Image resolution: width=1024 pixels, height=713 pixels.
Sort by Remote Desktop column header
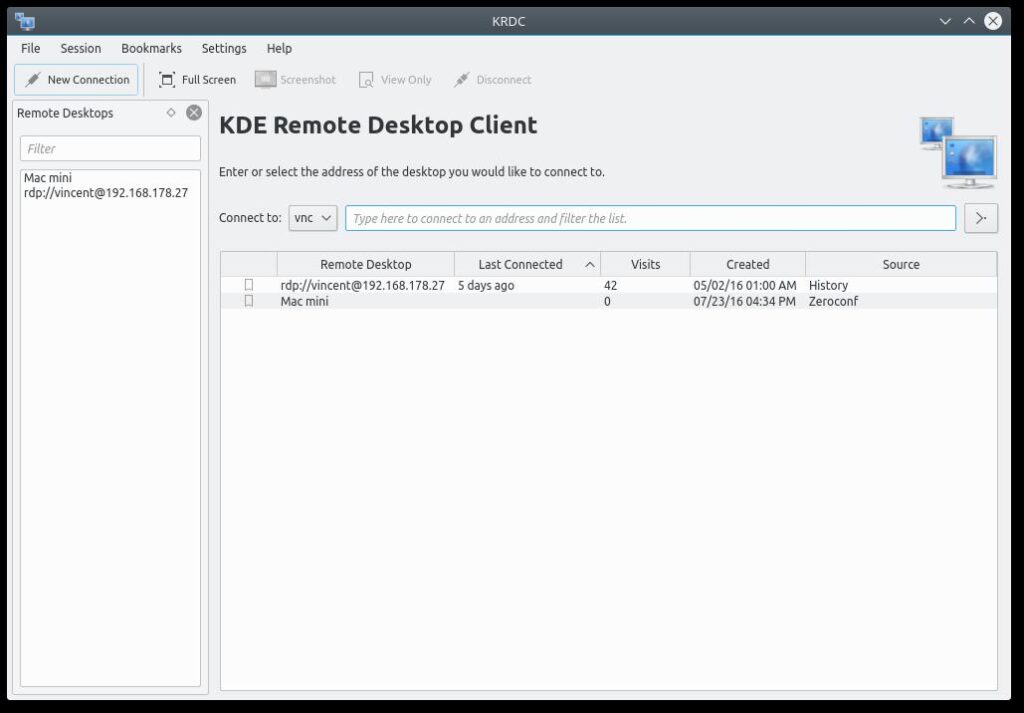366,264
